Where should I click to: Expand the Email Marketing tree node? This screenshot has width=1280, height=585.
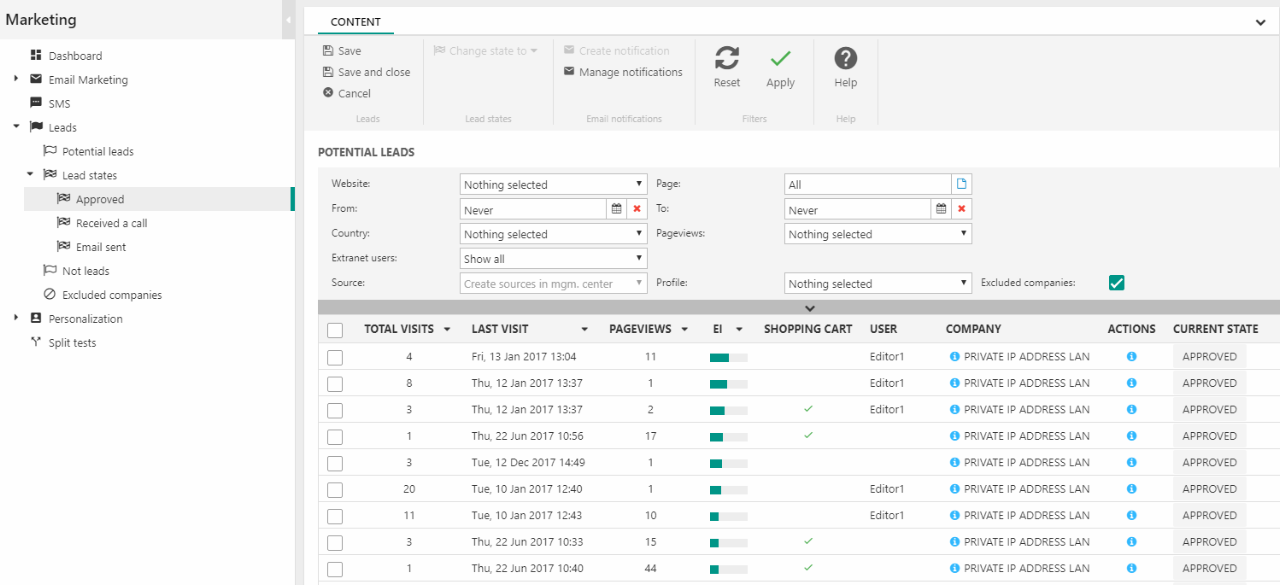click(x=16, y=80)
